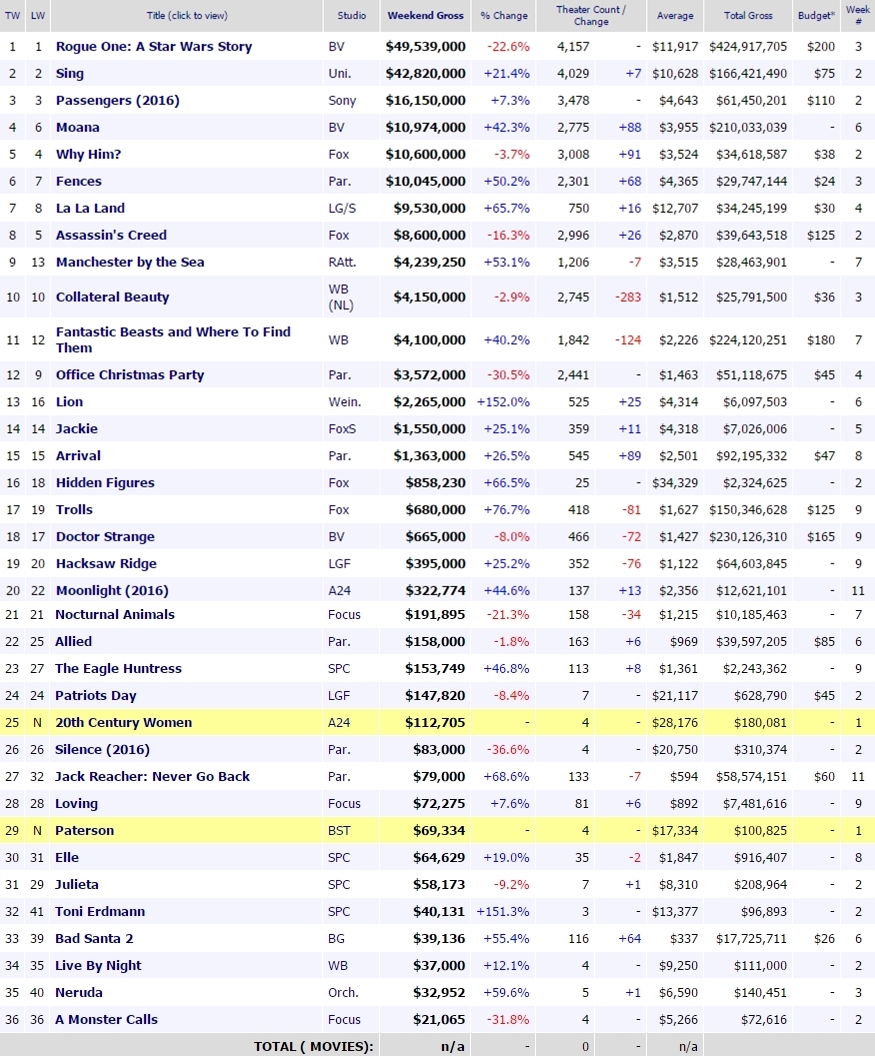Click the BG studio for Bad Santa 2
This screenshot has width=875, height=1056.
click(336, 937)
